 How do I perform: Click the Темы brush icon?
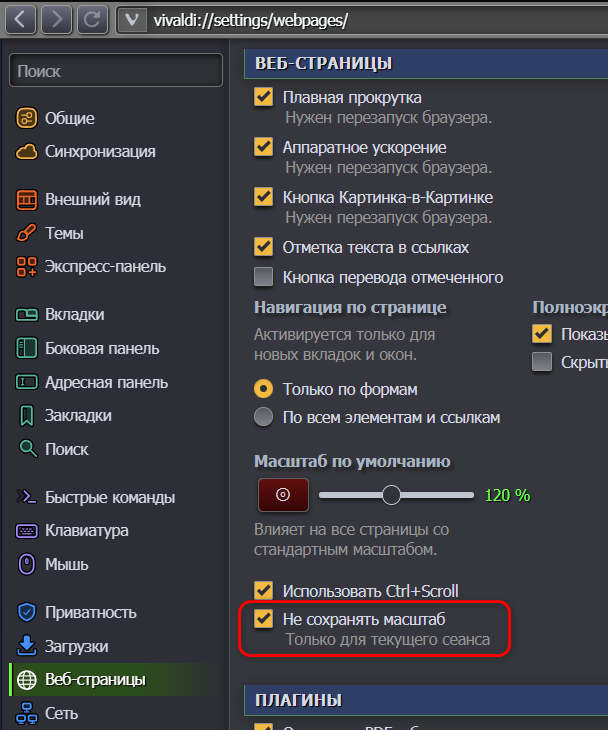(27, 233)
